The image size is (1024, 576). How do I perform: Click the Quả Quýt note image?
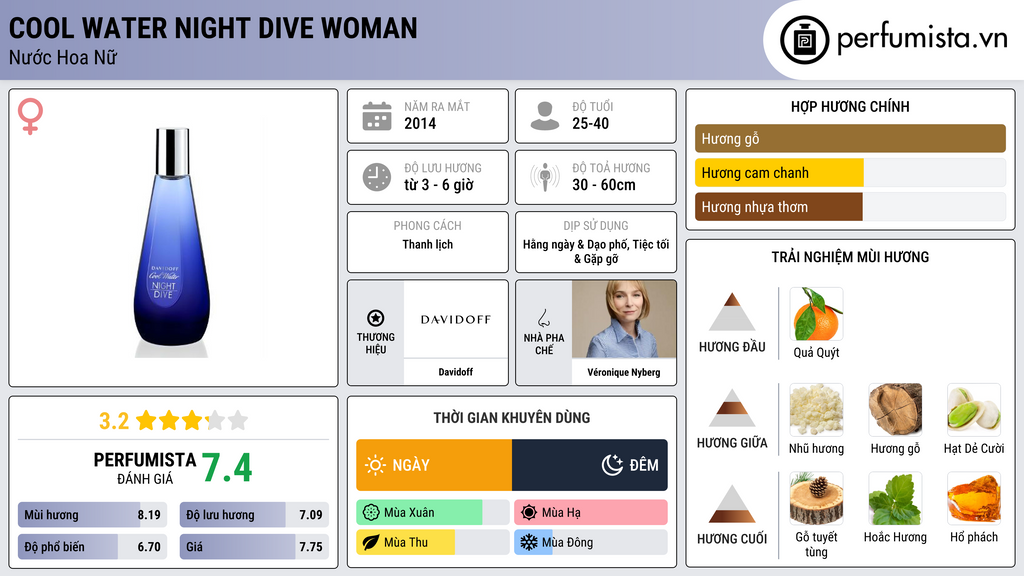816,314
